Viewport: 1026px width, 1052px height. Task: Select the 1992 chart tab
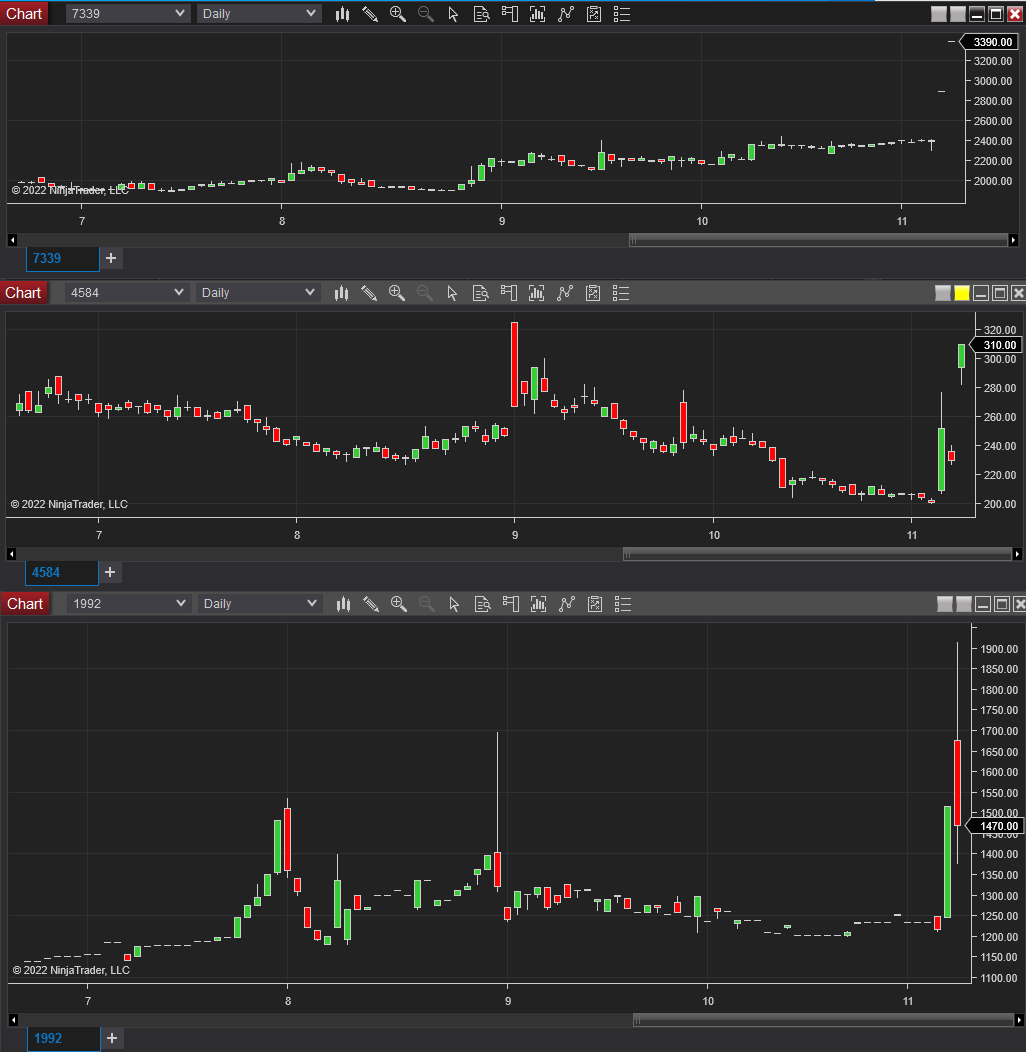coord(63,1039)
